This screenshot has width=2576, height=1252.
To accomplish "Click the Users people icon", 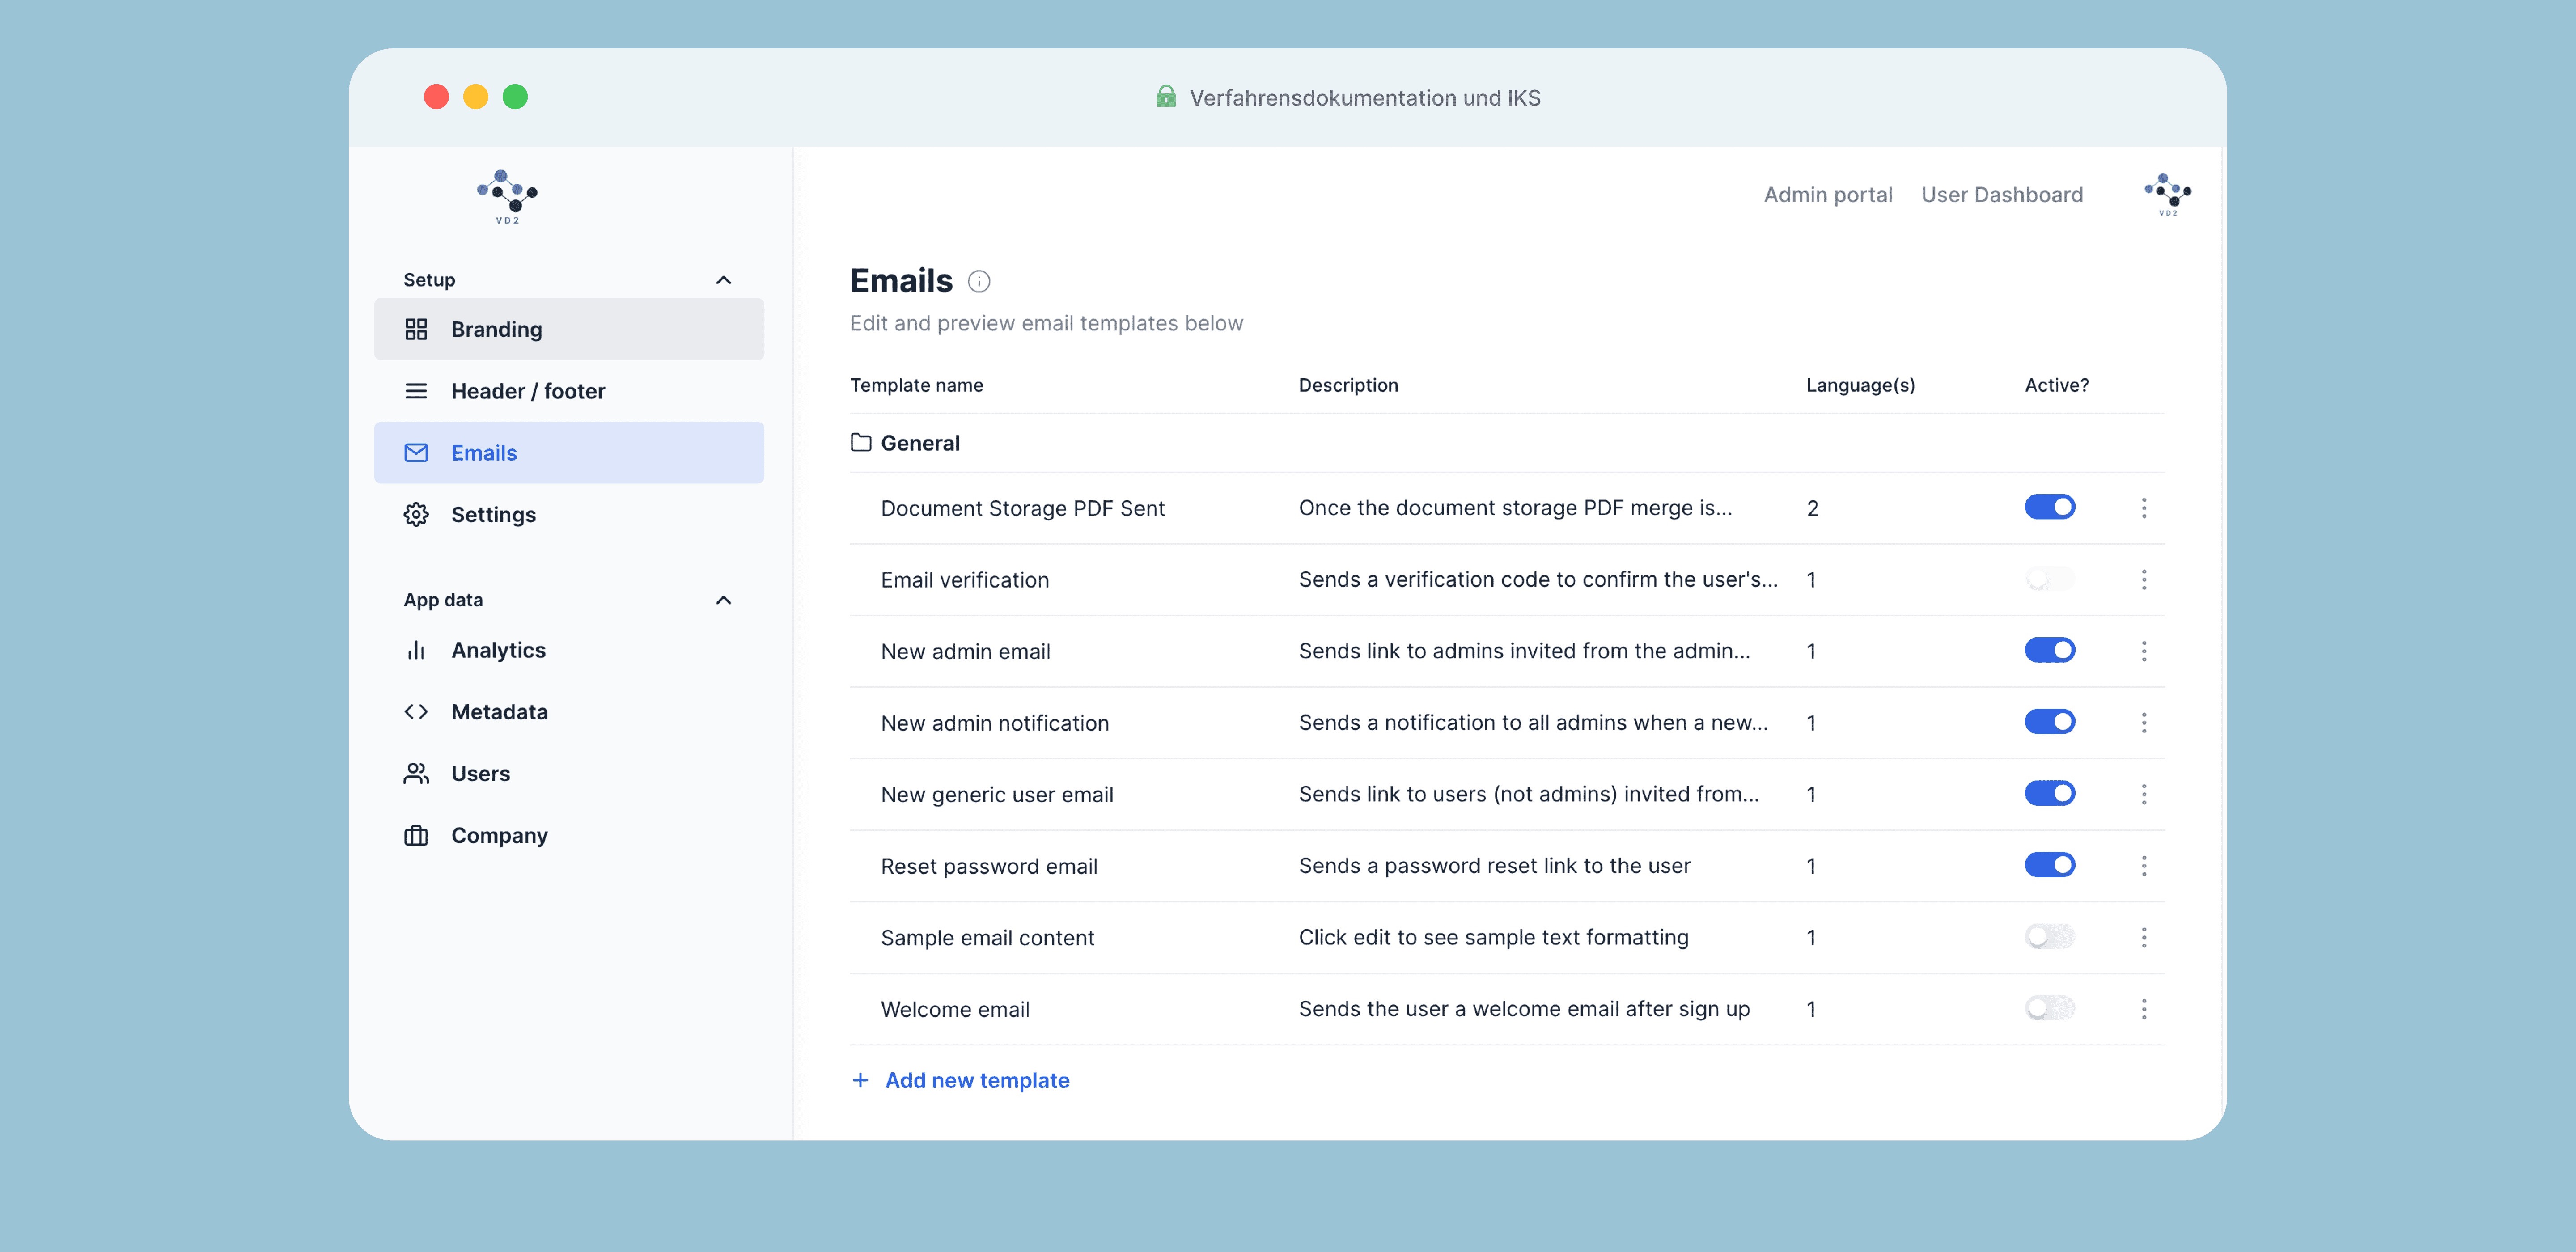I will point(416,773).
